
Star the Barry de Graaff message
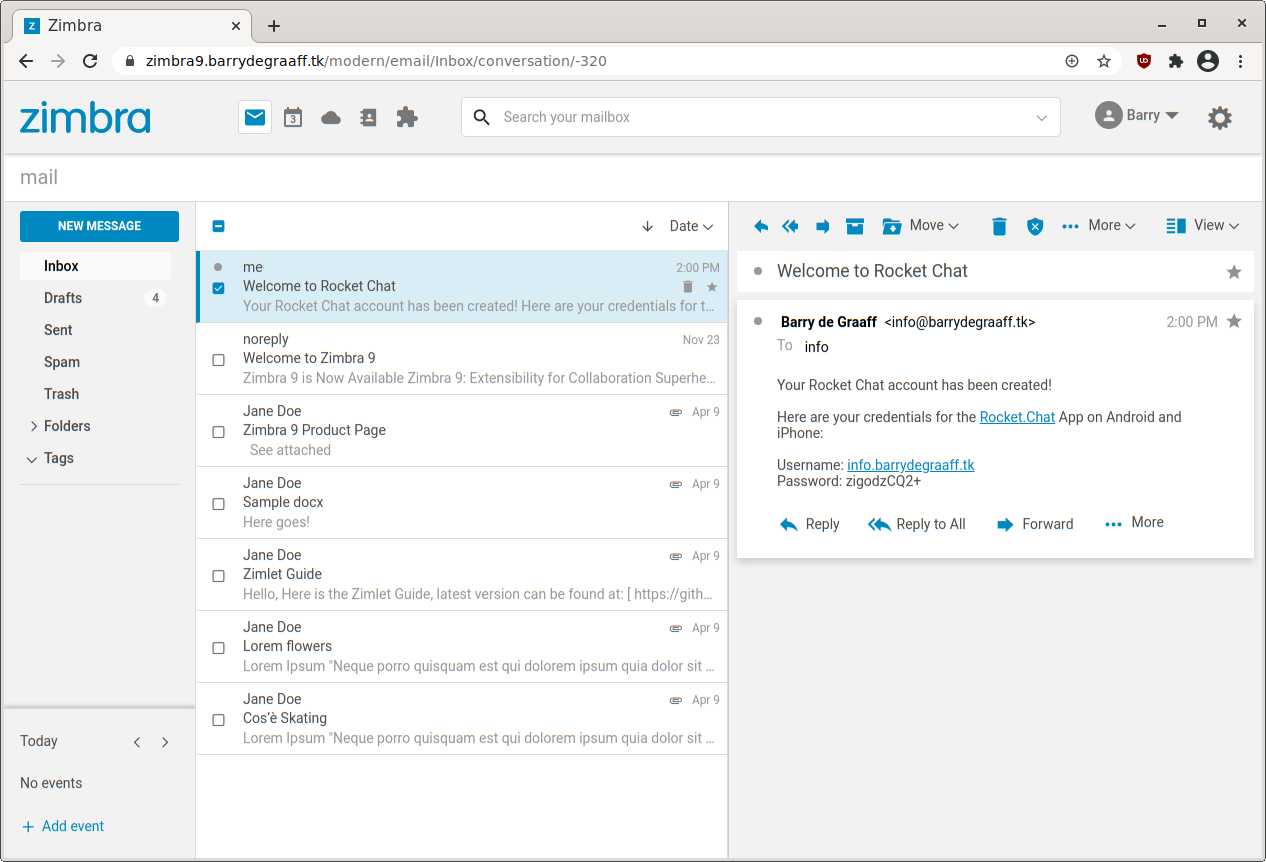click(1234, 321)
